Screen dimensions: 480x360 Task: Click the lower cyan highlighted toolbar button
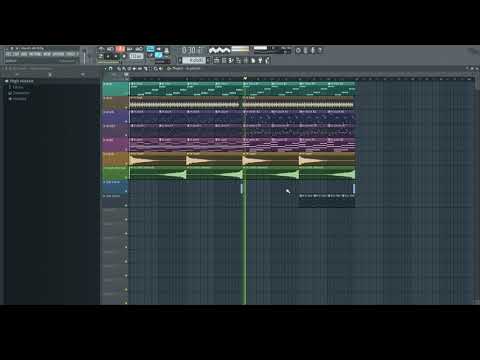click(x=158, y=55)
